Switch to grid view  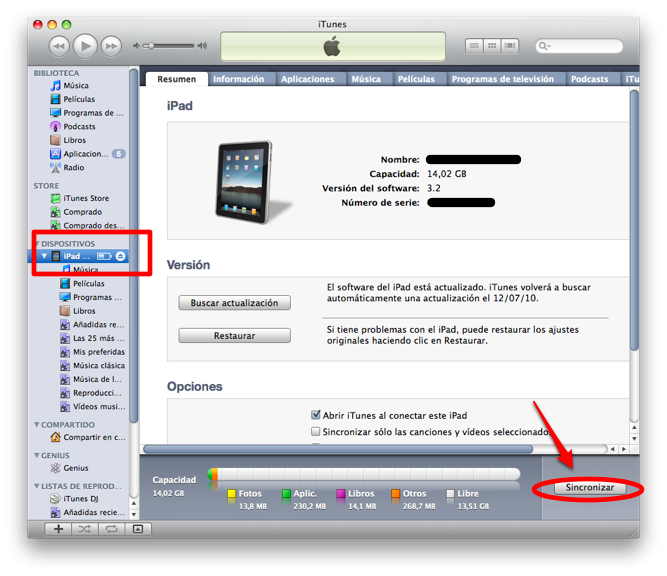[x=492, y=46]
